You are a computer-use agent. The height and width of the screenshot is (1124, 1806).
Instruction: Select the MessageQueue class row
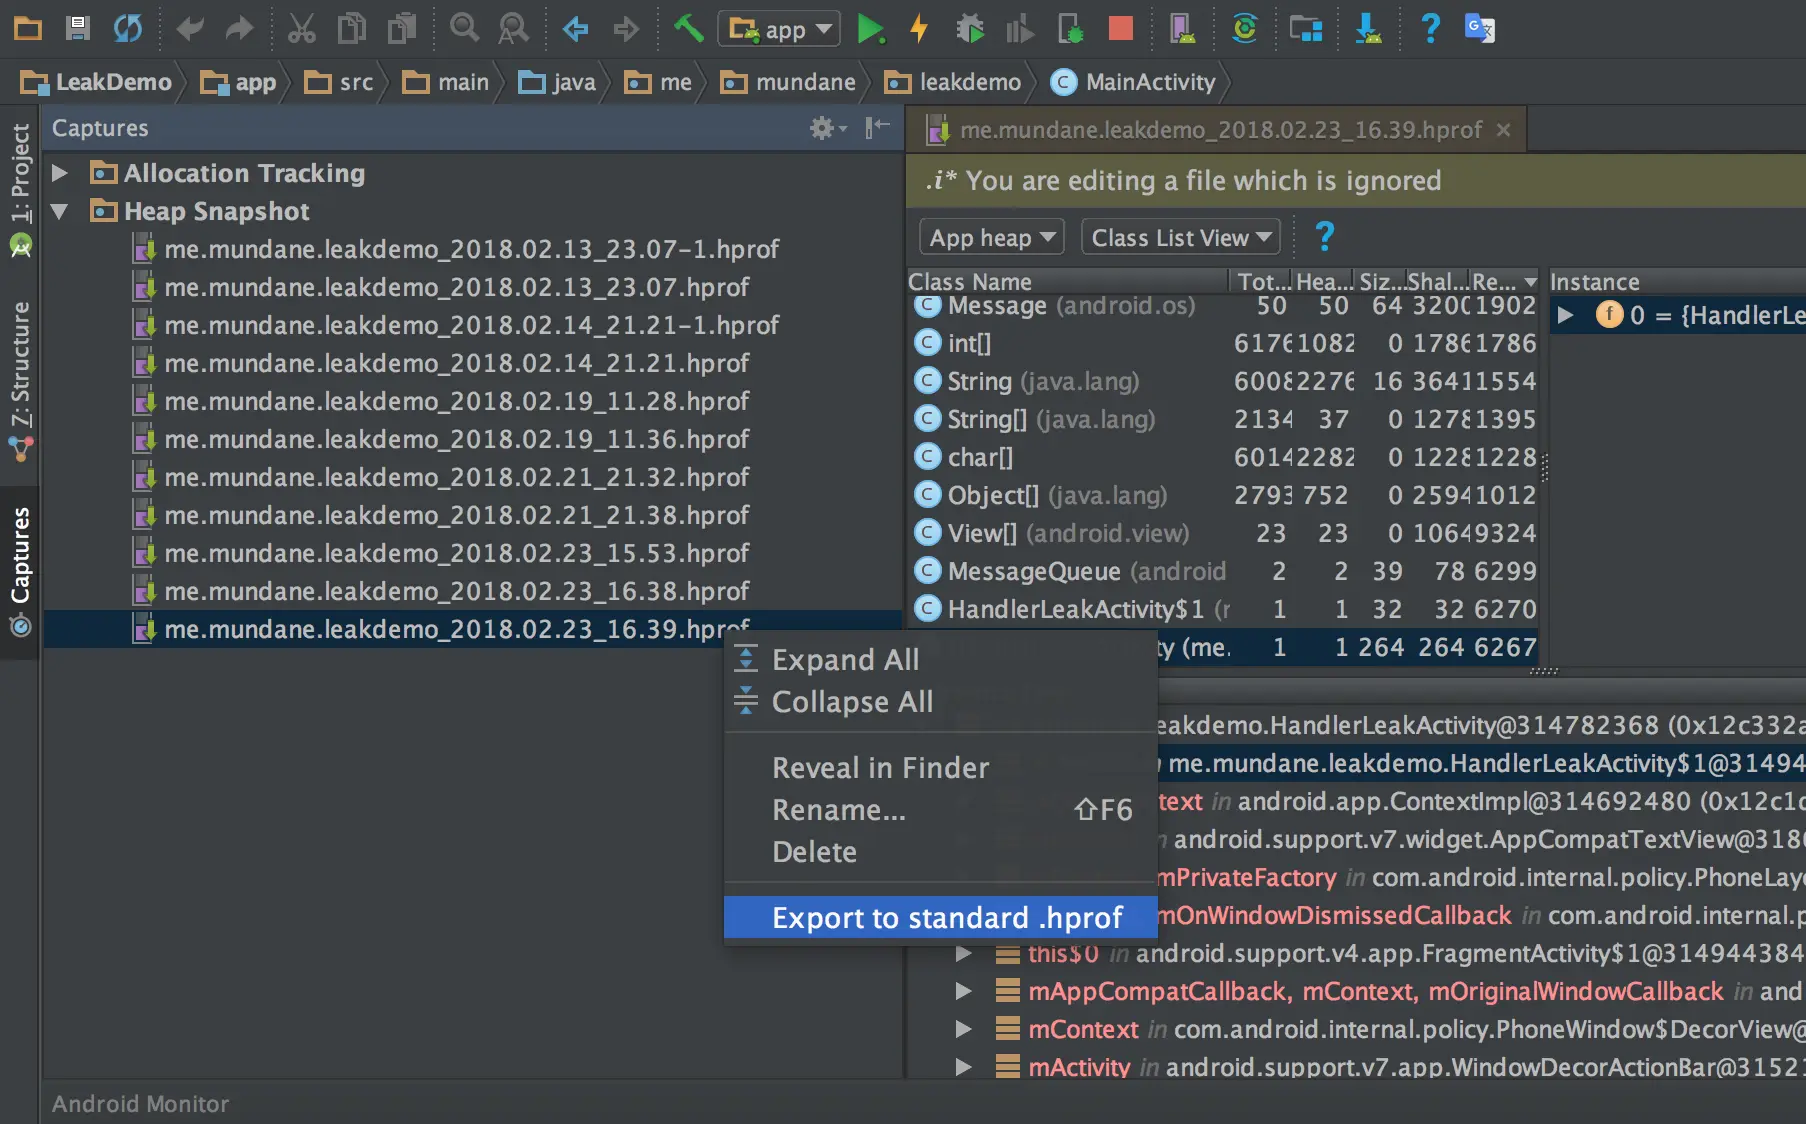point(1223,571)
